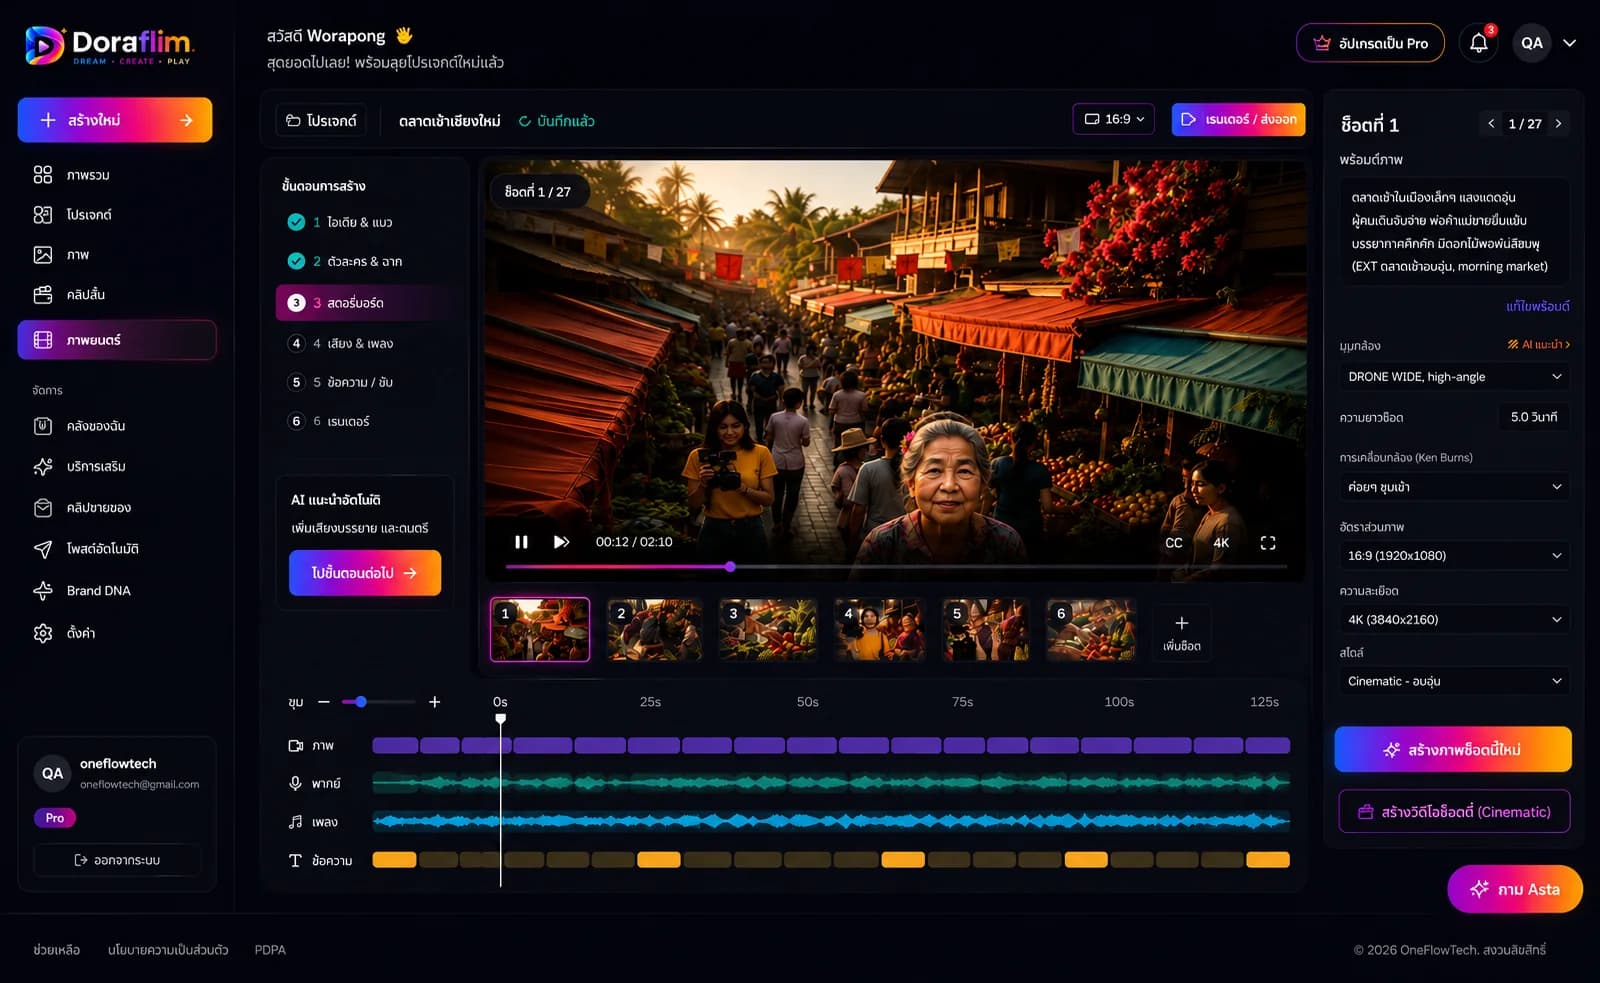
Task: Click the zoom plus icon
Action: [x=435, y=702]
